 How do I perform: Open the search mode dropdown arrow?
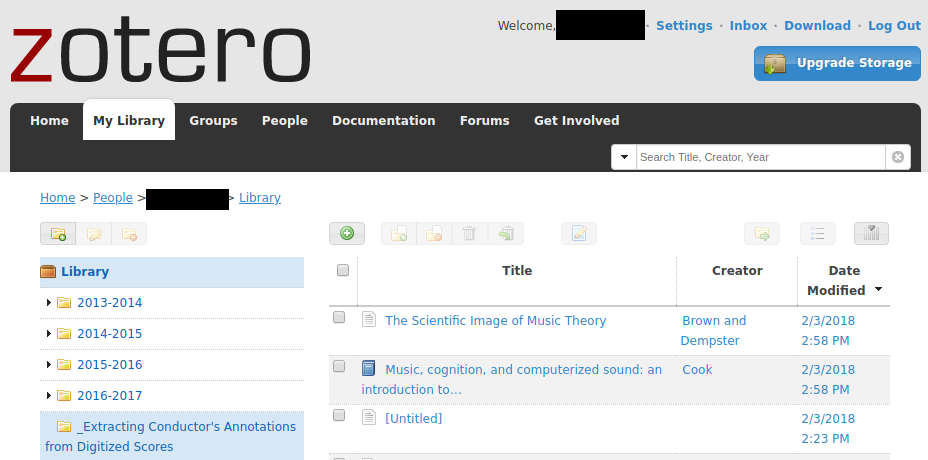(x=624, y=157)
